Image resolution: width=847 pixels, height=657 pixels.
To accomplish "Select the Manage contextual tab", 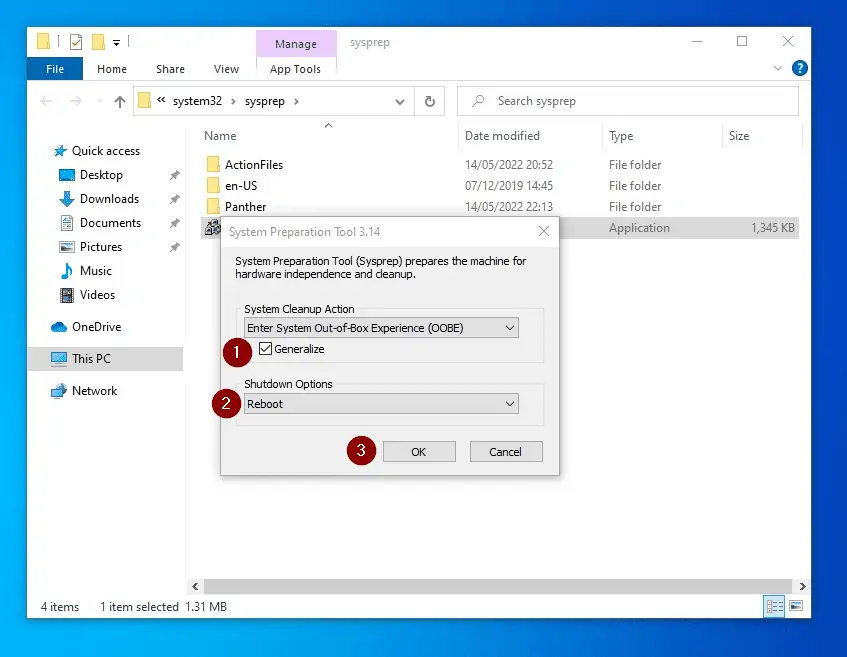I will click(x=295, y=44).
